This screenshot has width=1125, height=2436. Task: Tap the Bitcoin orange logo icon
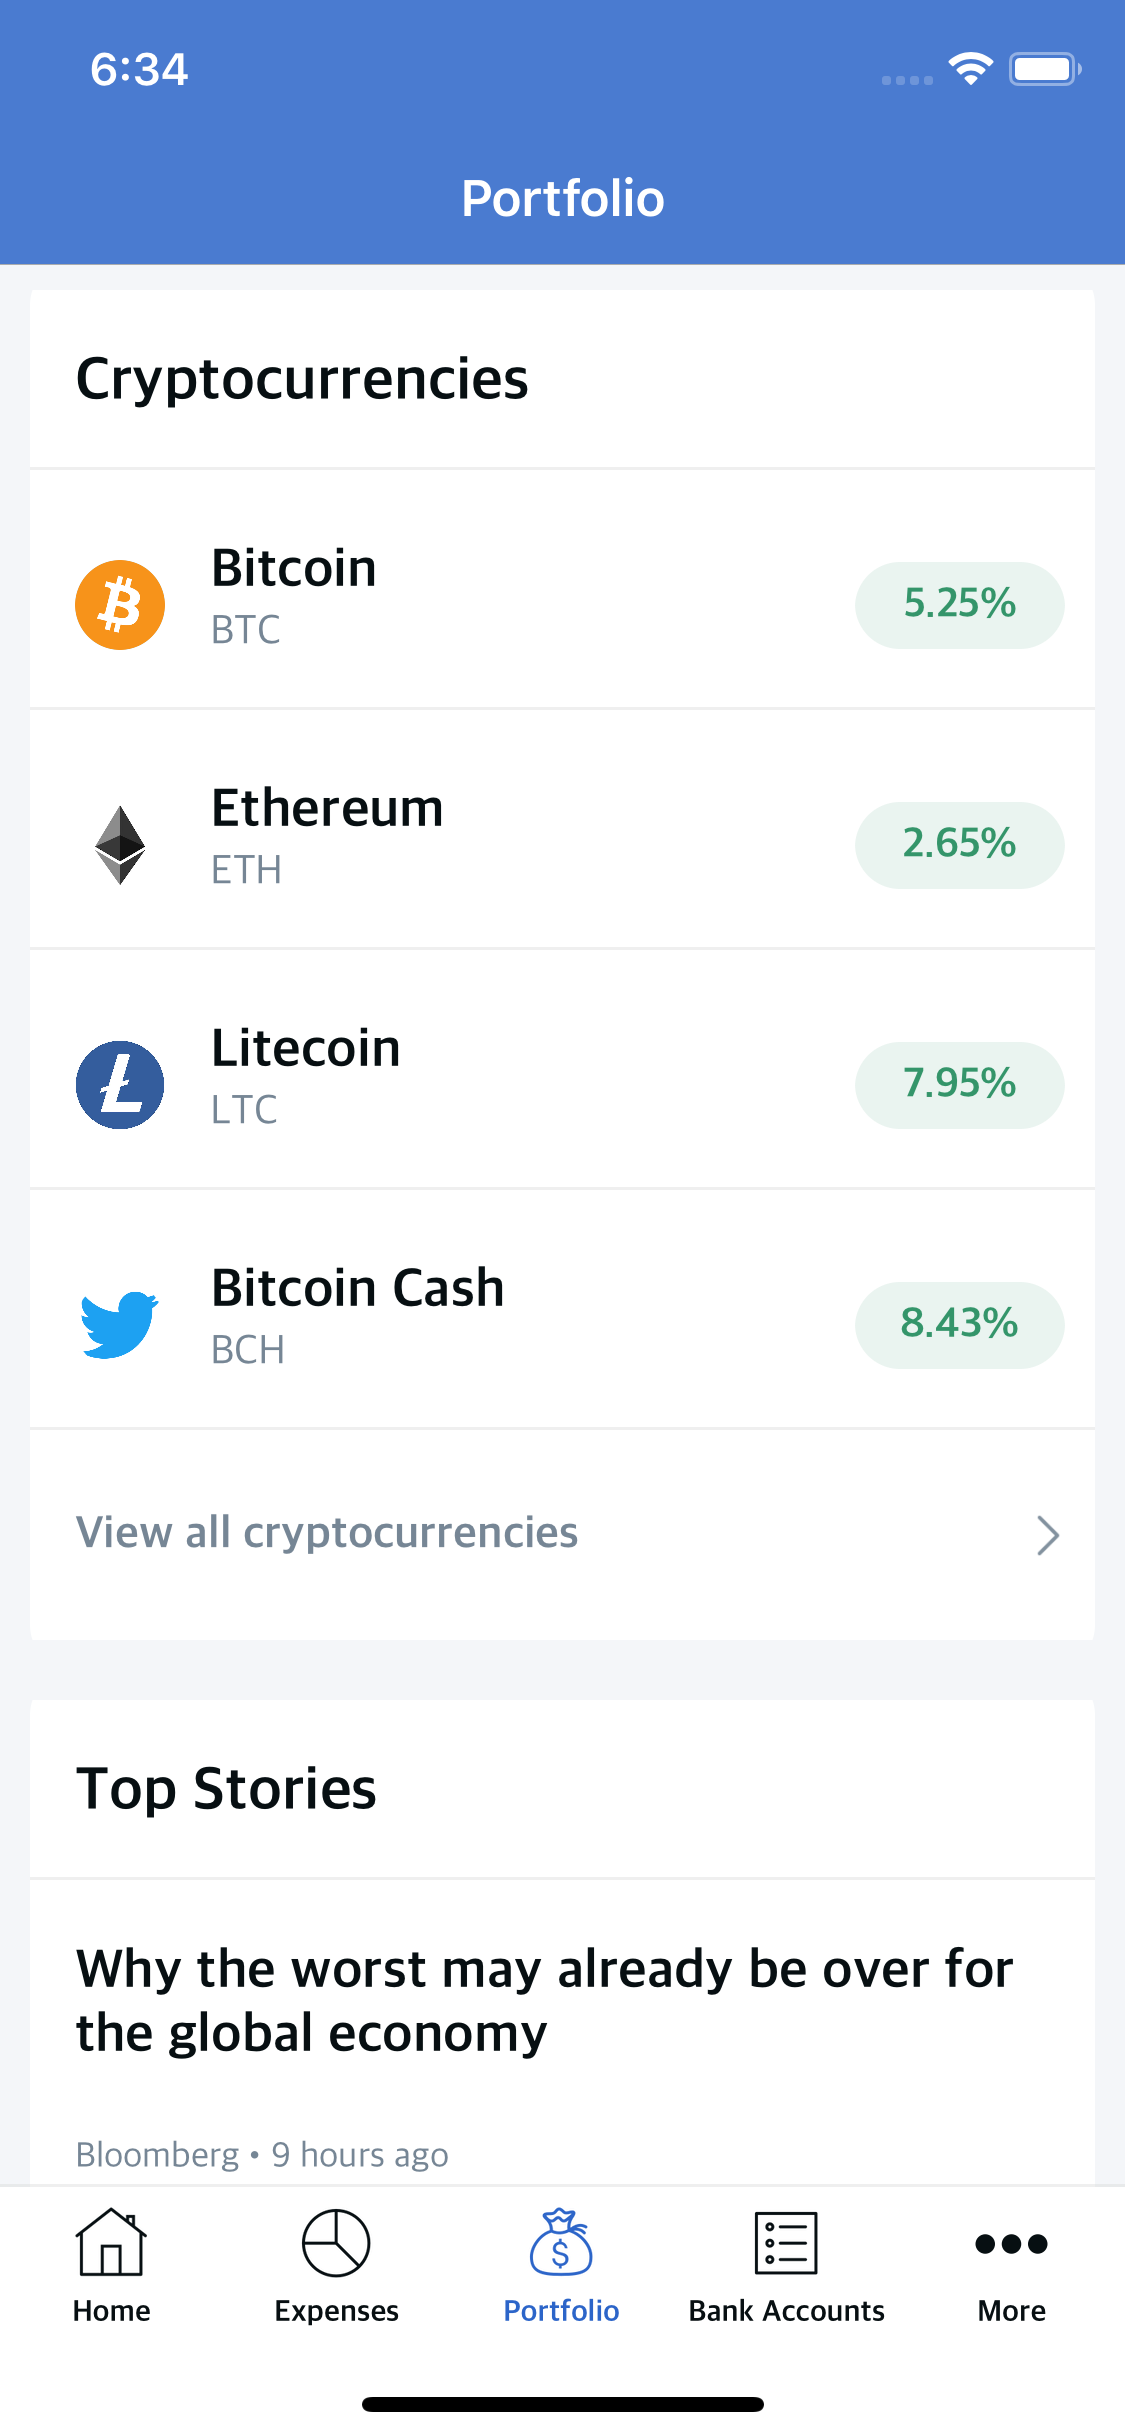tap(120, 605)
